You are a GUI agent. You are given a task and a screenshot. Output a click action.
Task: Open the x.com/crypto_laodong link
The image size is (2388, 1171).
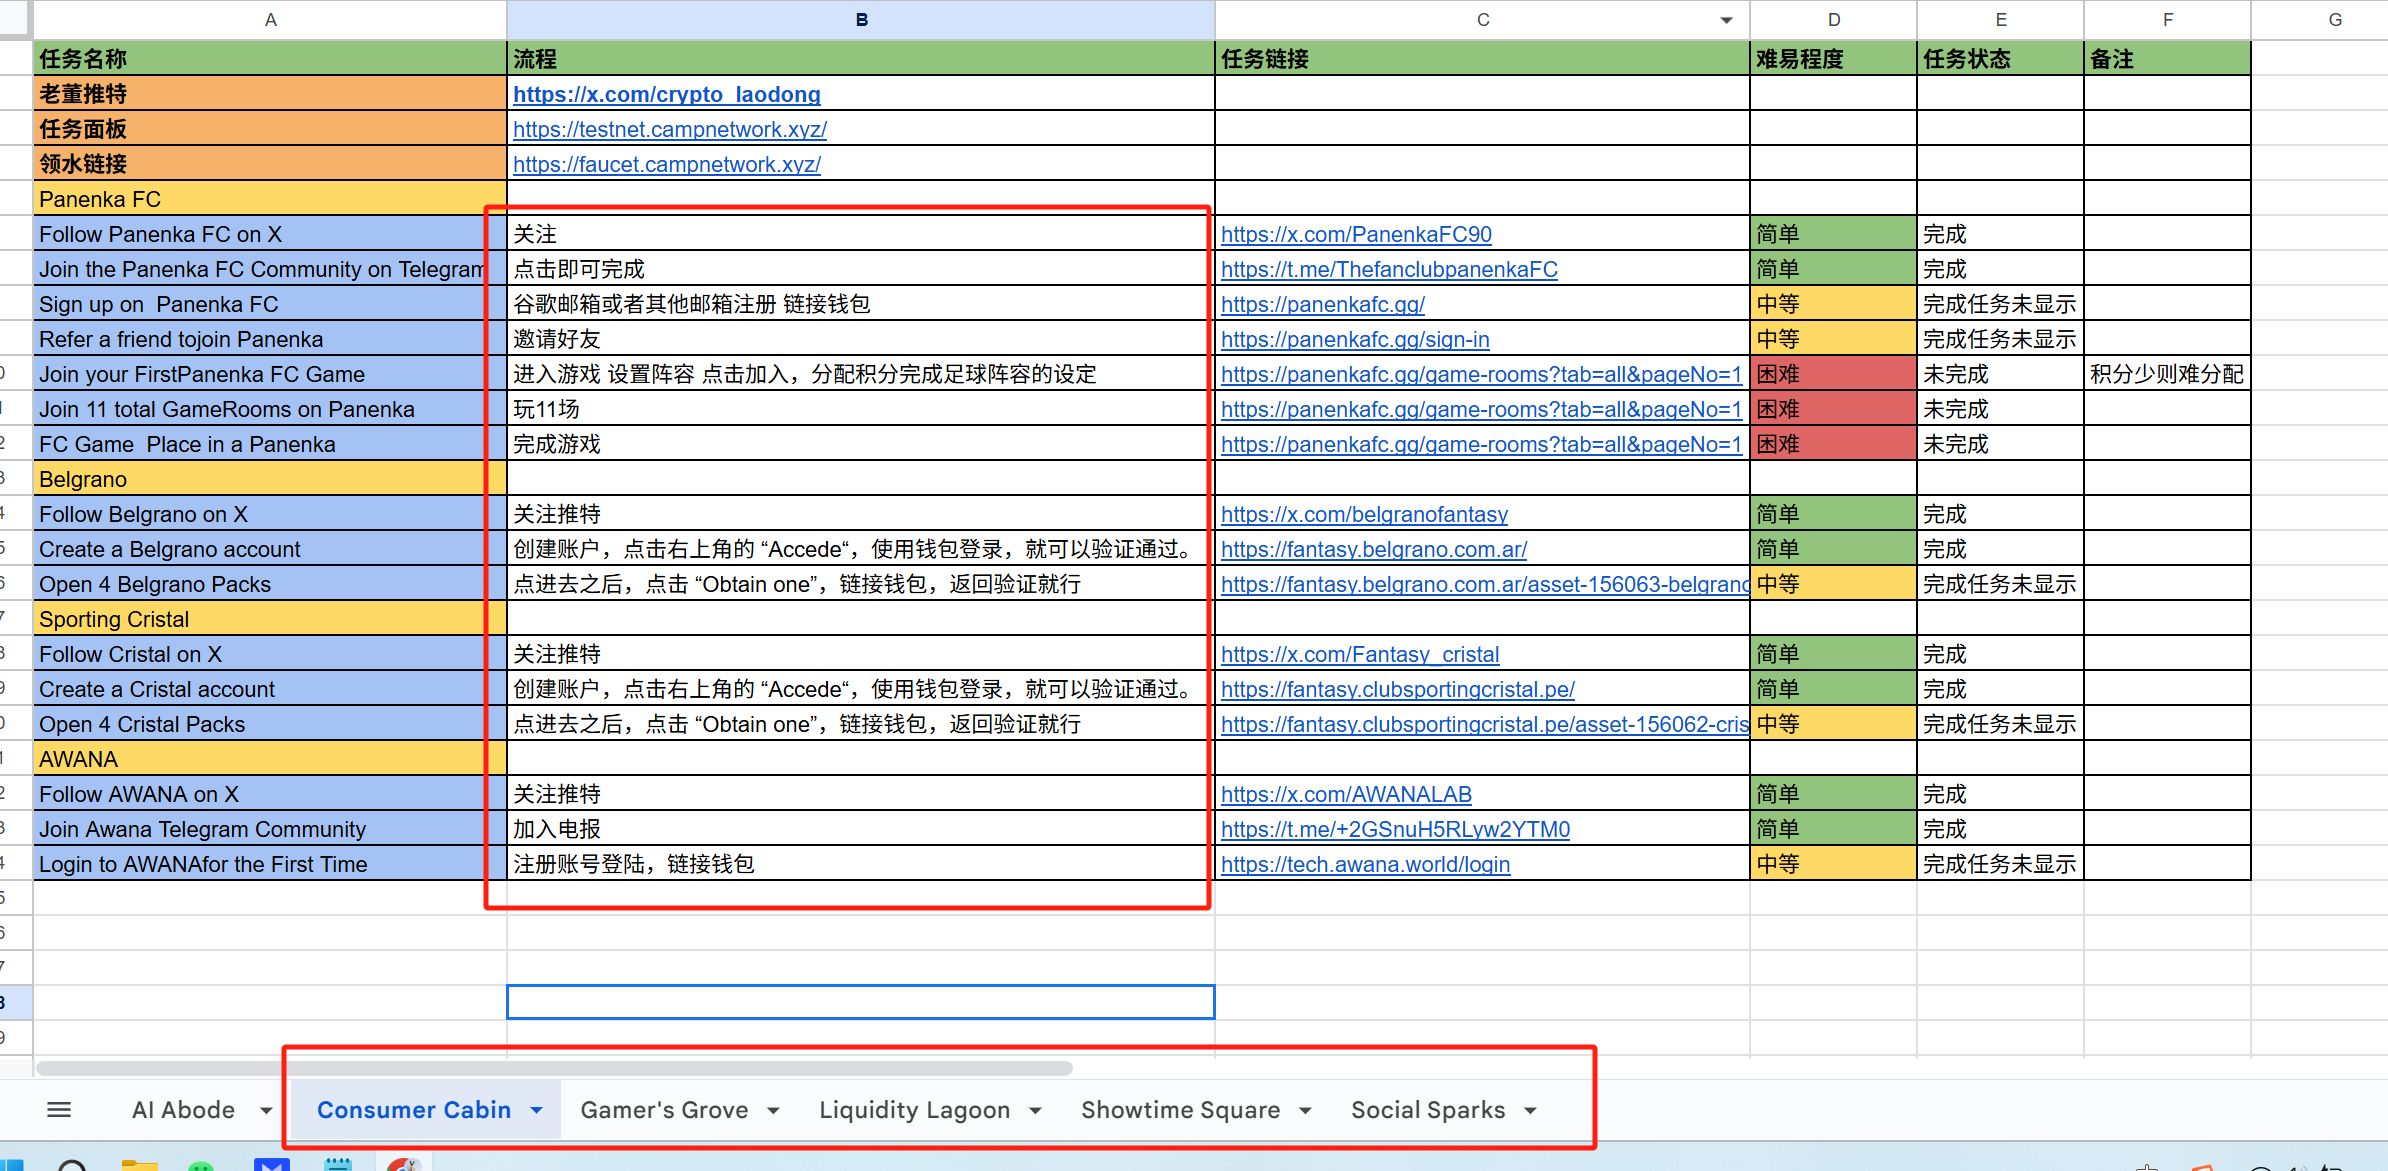[x=667, y=94]
